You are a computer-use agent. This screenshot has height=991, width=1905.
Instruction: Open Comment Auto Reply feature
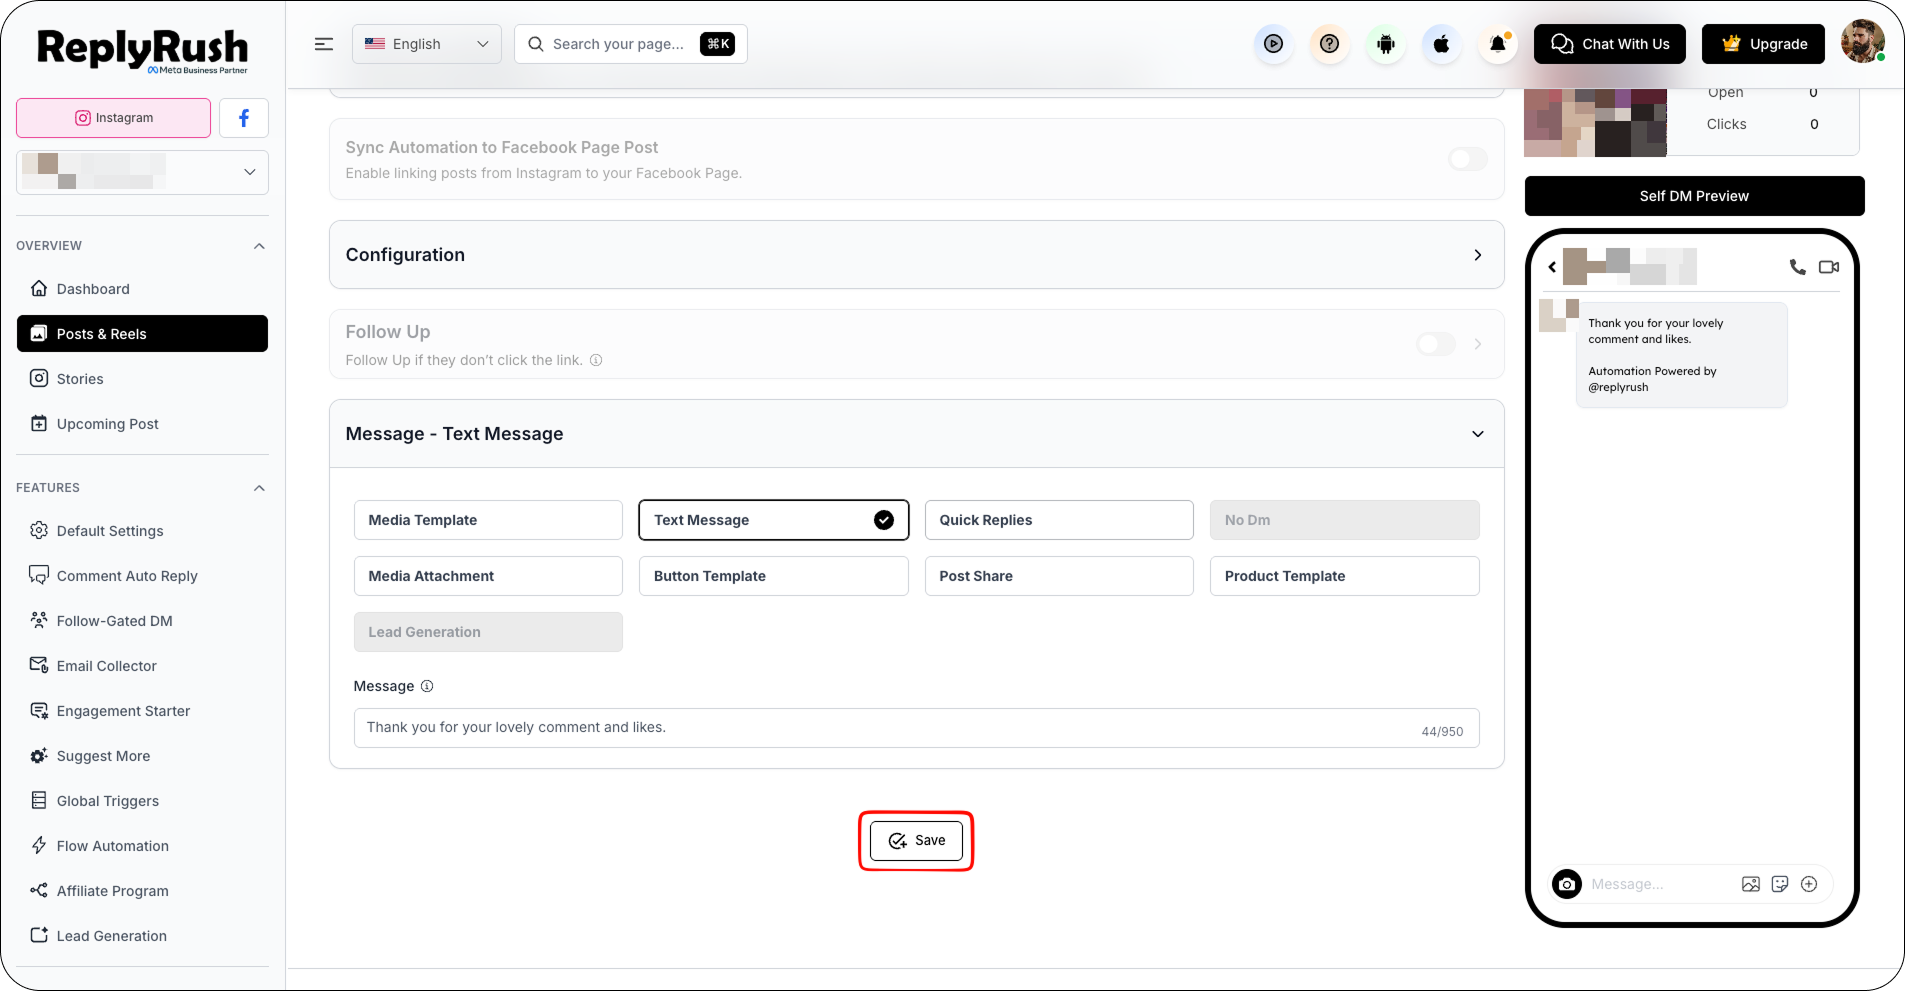[x=142, y=576]
